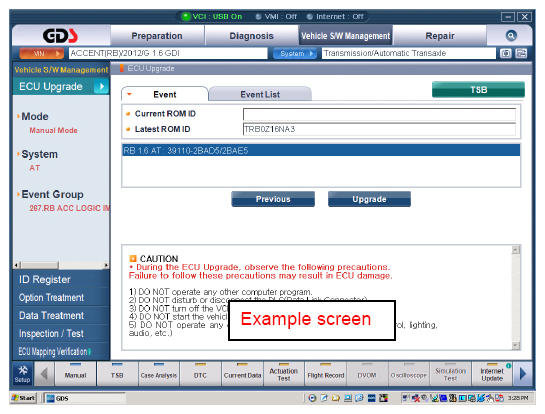Open the Current Data tool
The height and width of the screenshot is (414, 545).
pos(242,374)
